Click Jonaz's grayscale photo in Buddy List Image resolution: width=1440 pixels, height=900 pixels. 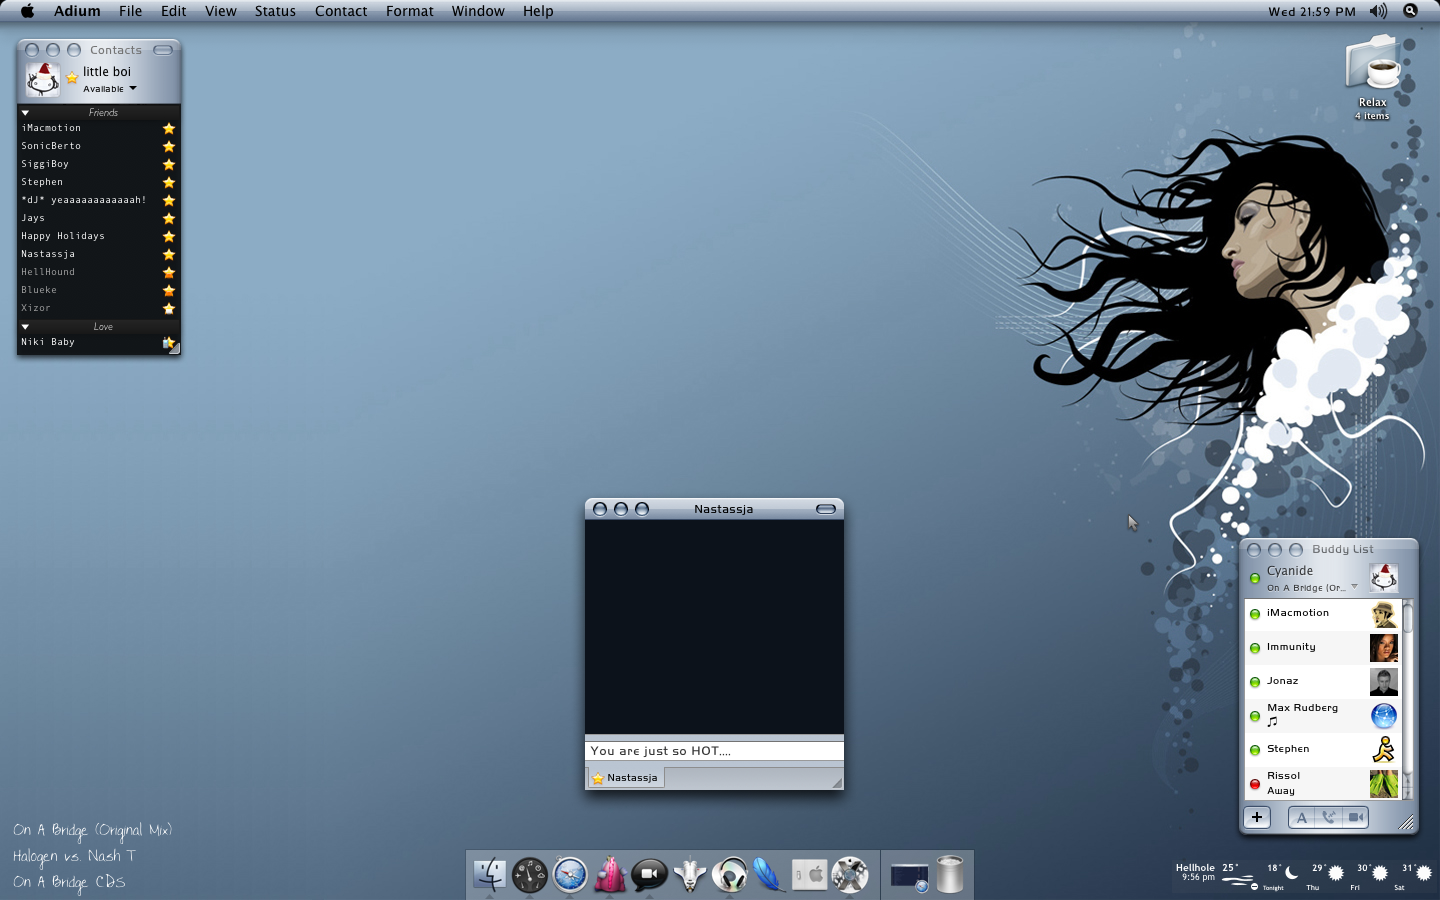(1384, 682)
